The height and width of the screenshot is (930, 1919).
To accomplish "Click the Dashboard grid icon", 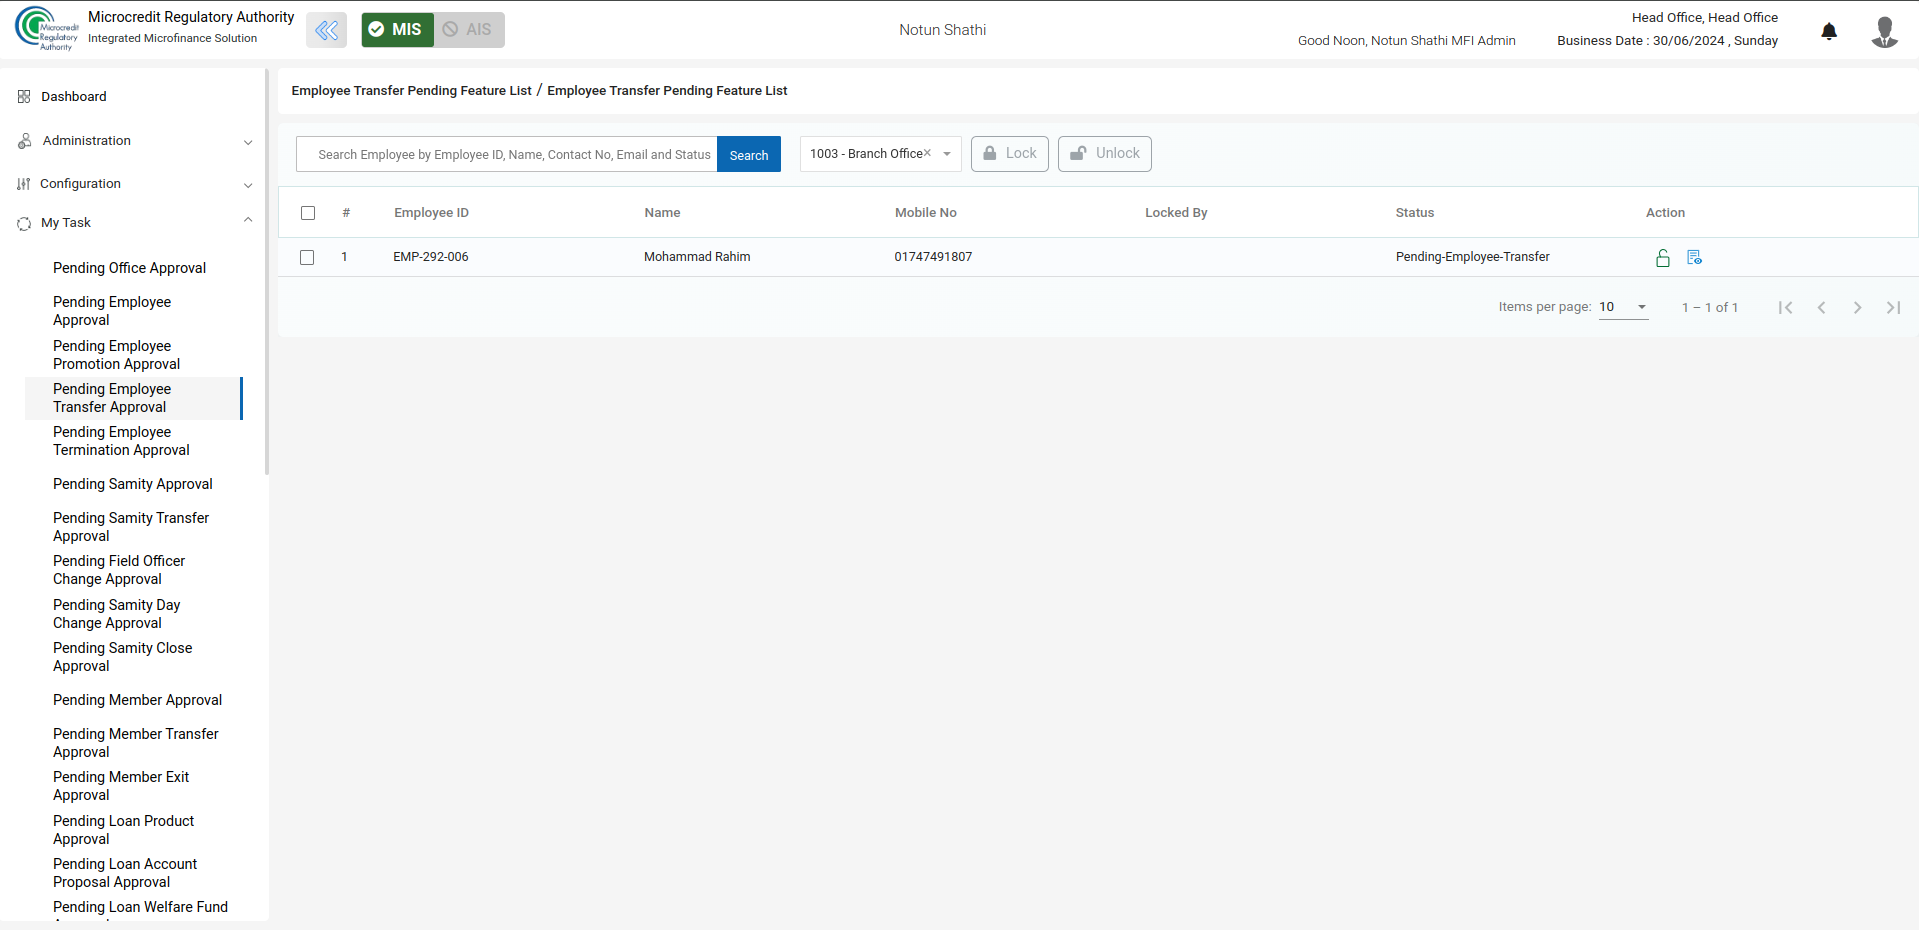I will tap(24, 97).
